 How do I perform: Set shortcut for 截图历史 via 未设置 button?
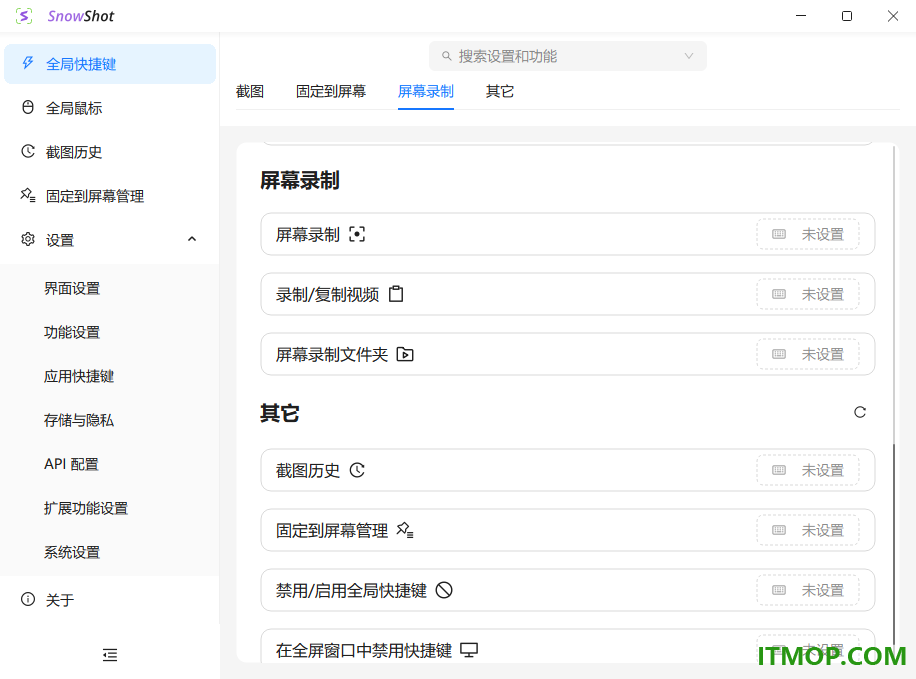(x=808, y=470)
